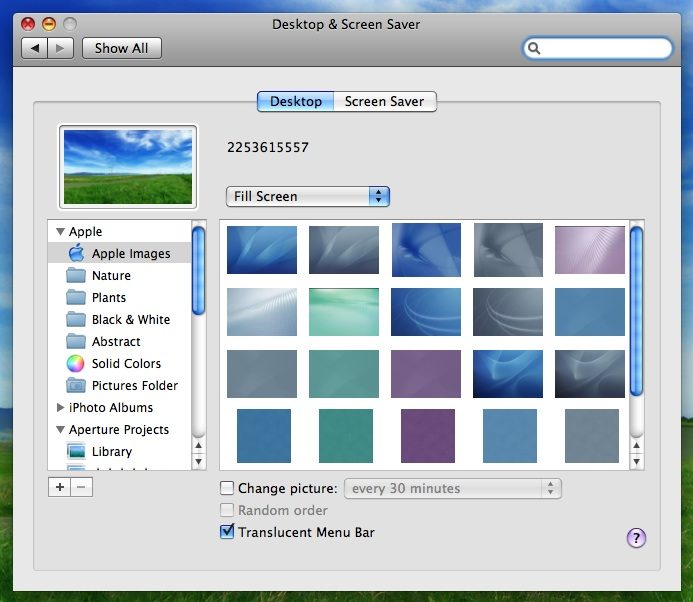Select Apple Images in the source list

119,253
